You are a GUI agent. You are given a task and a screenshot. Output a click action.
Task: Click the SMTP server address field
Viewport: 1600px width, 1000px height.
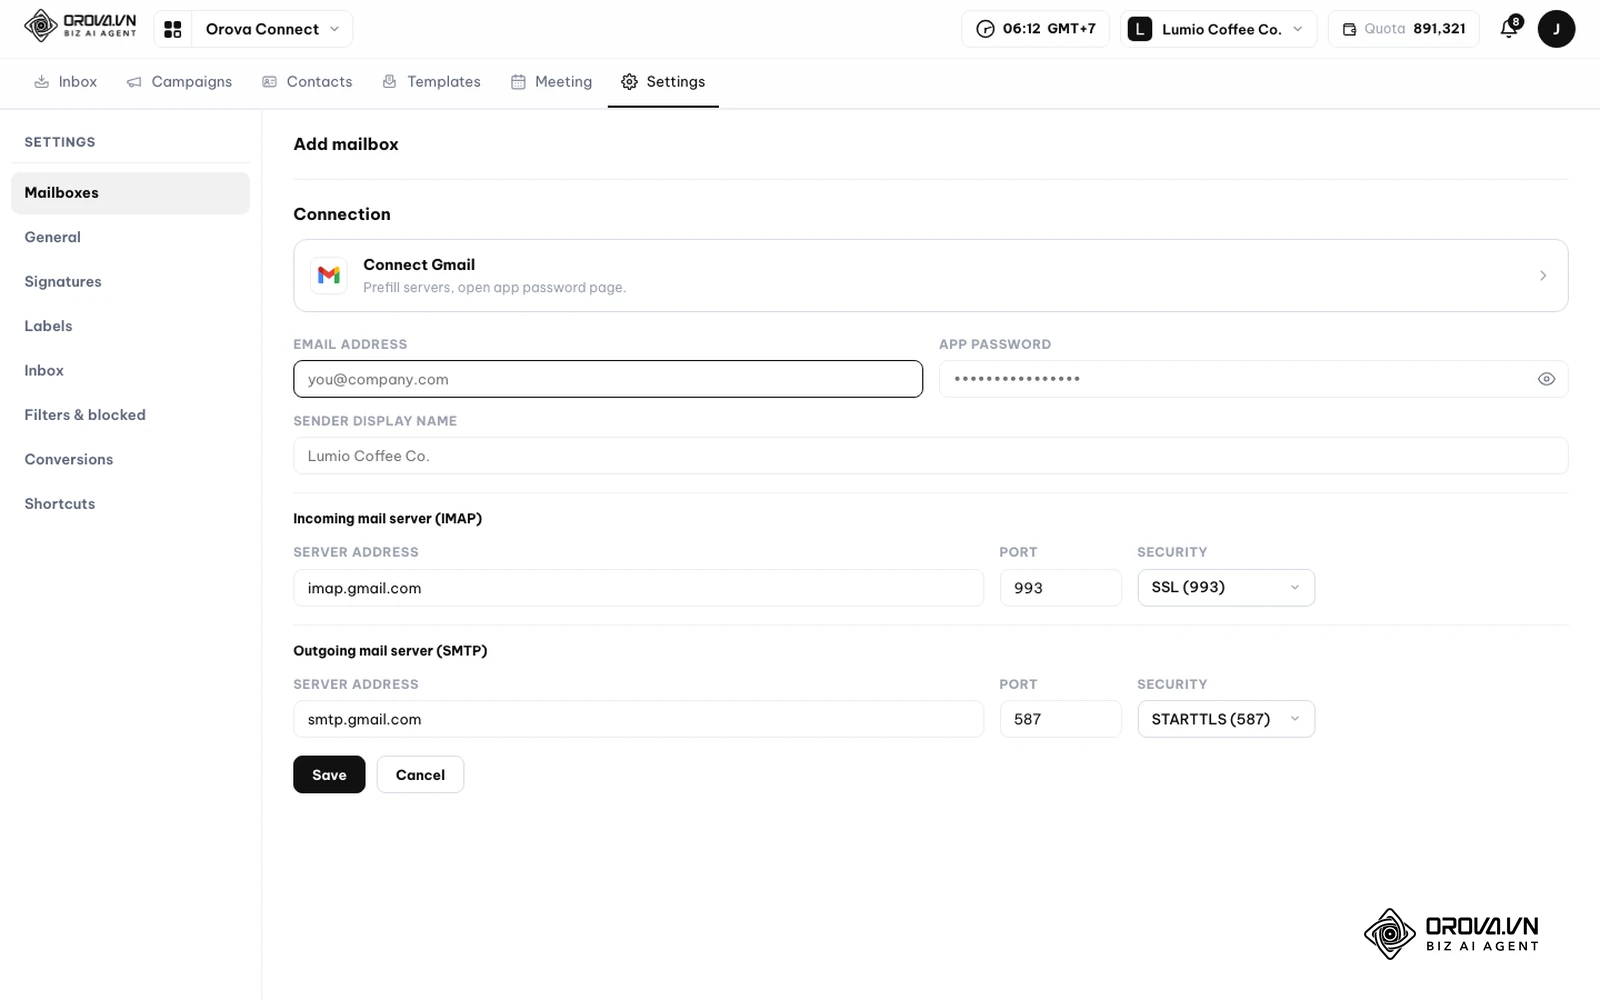[639, 719]
